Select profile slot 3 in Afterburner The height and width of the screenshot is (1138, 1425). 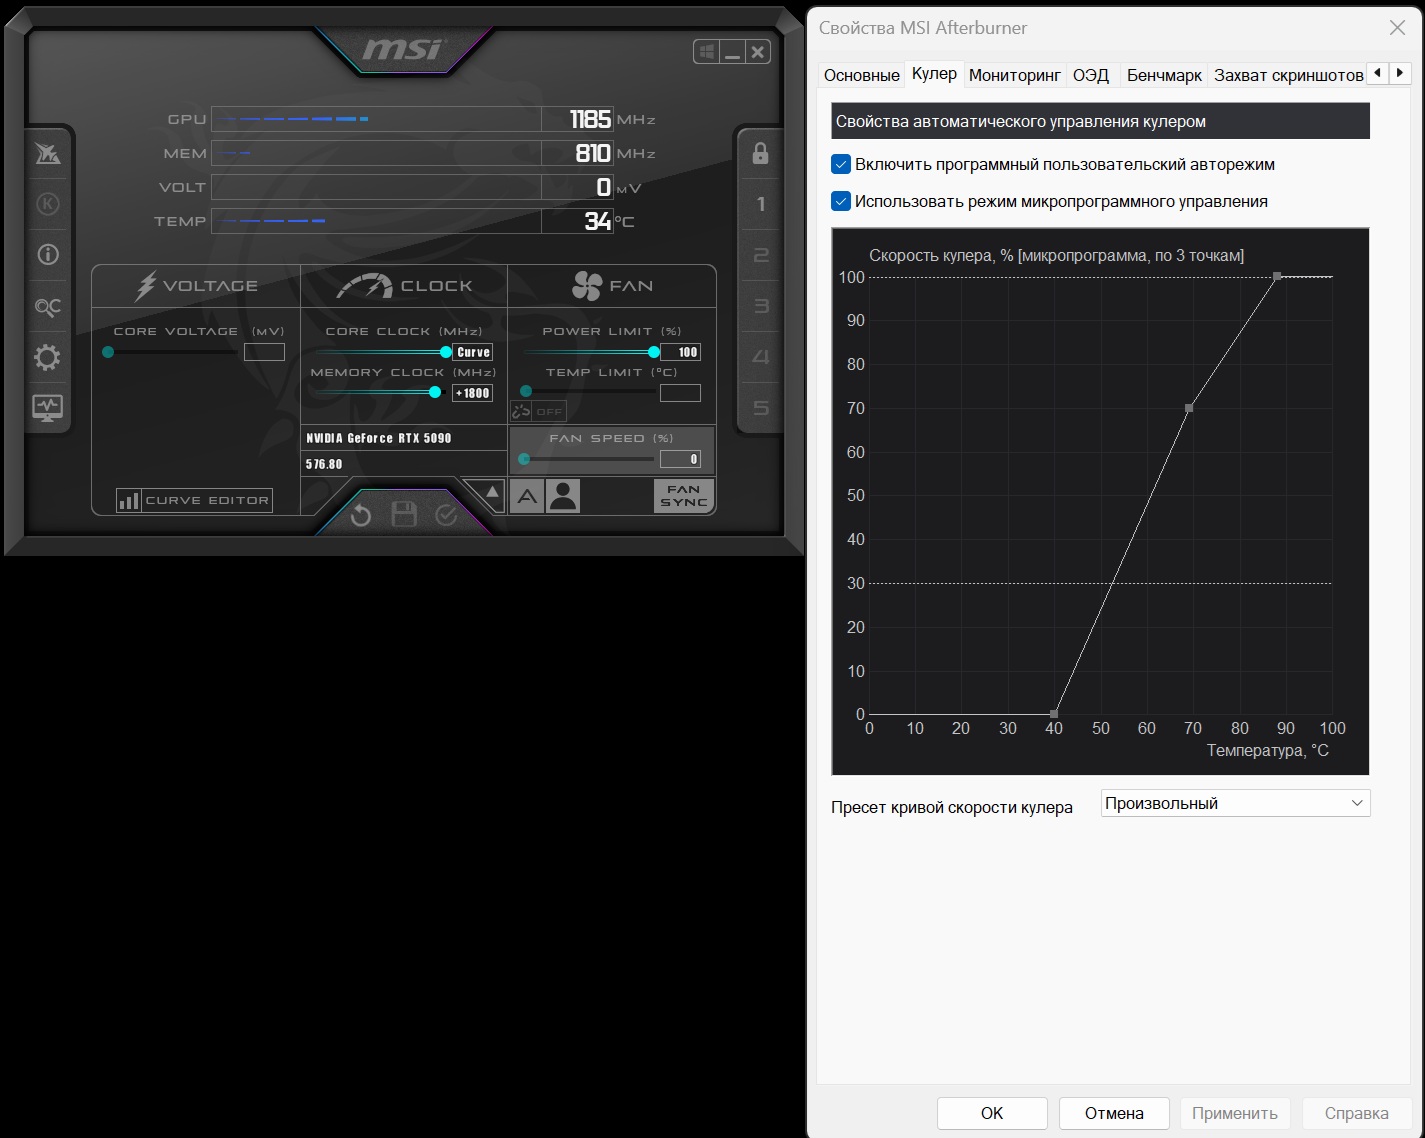(761, 306)
